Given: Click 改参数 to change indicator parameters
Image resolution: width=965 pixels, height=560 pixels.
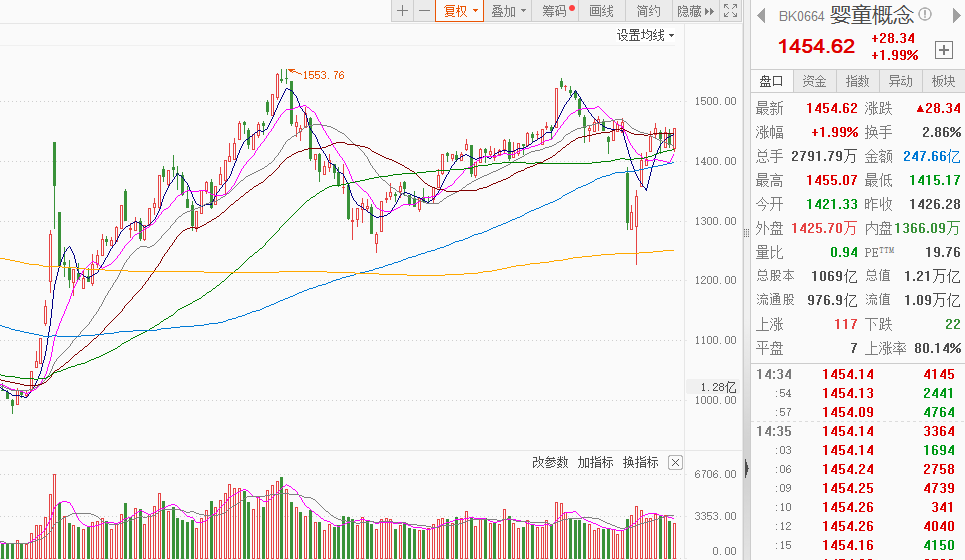Looking at the screenshot, I should 550,462.
